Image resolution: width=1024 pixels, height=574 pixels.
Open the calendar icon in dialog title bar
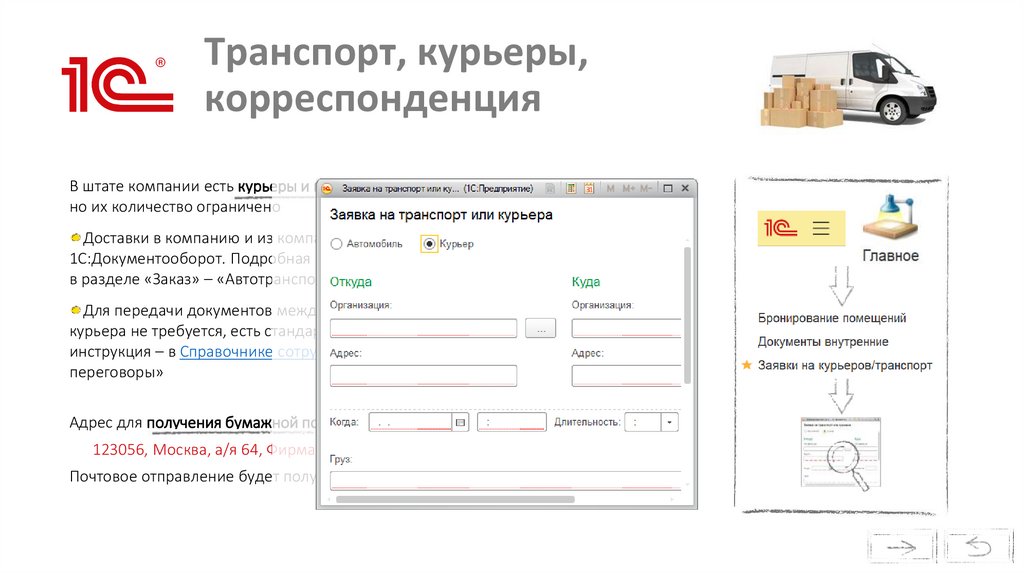click(589, 188)
